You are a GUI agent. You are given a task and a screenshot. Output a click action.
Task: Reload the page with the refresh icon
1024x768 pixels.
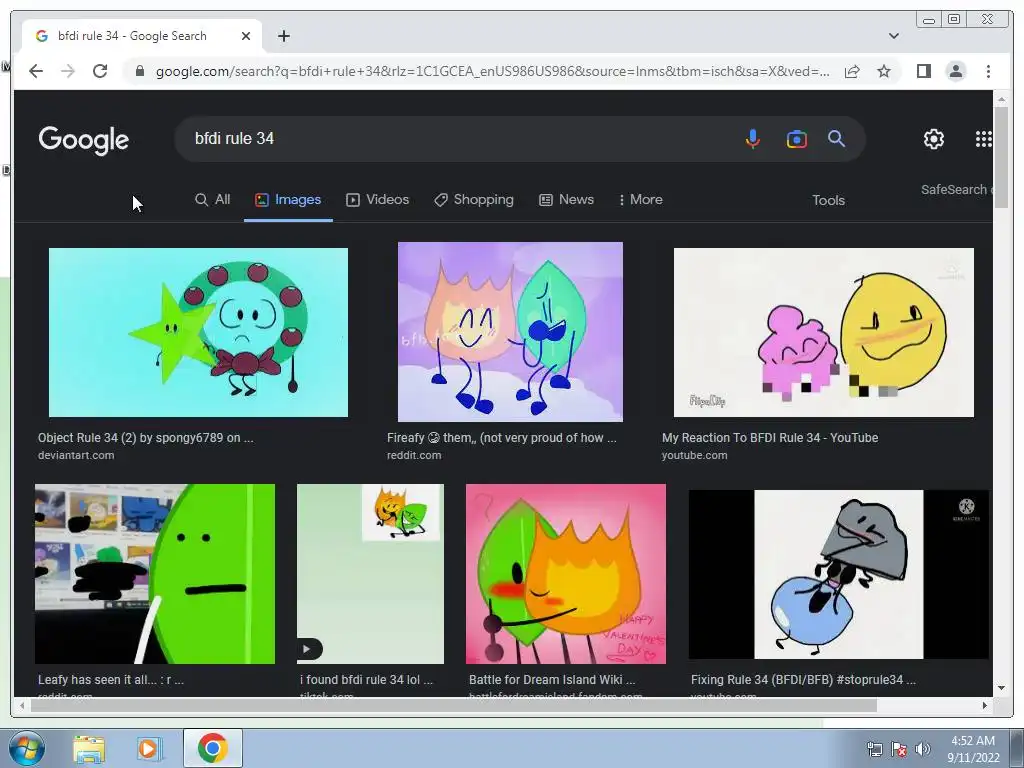100,71
